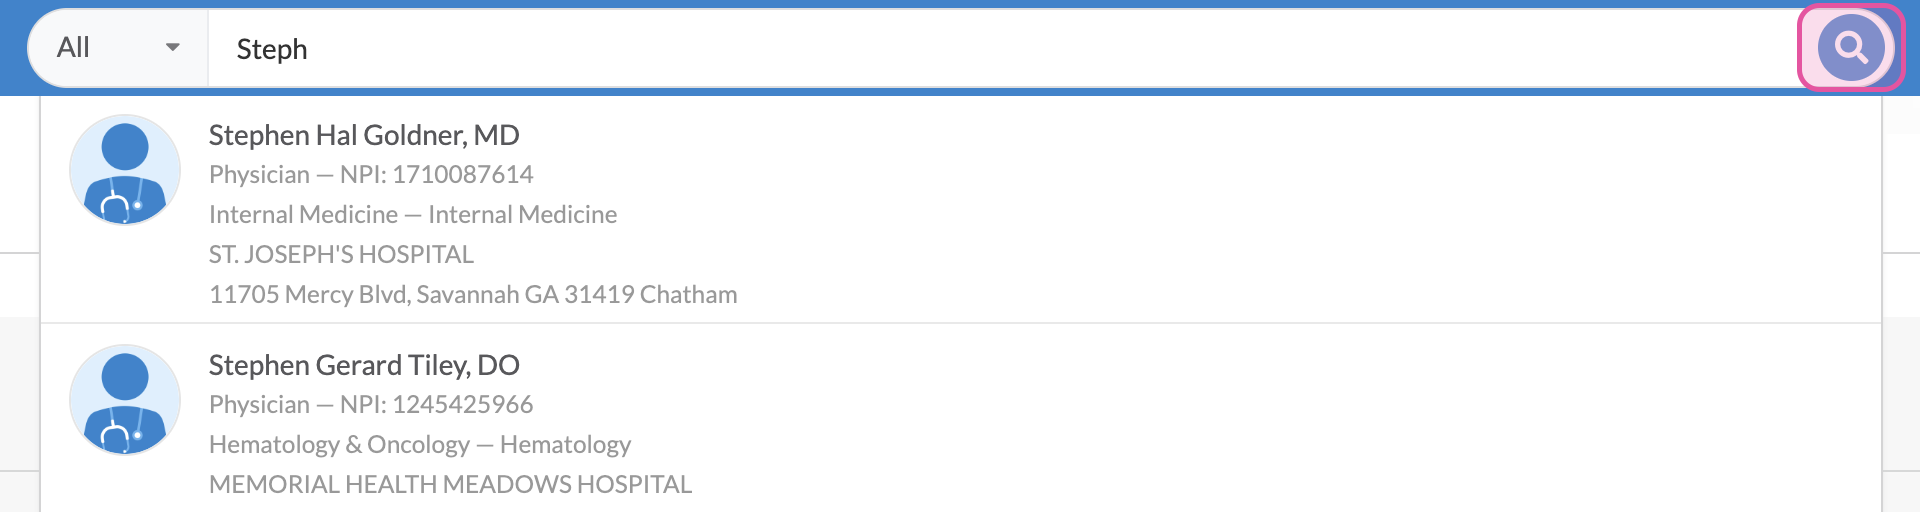The height and width of the screenshot is (512, 1920).
Task: Select the ST. JOSEPH'S HOSPITAL line
Action: click(x=341, y=255)
